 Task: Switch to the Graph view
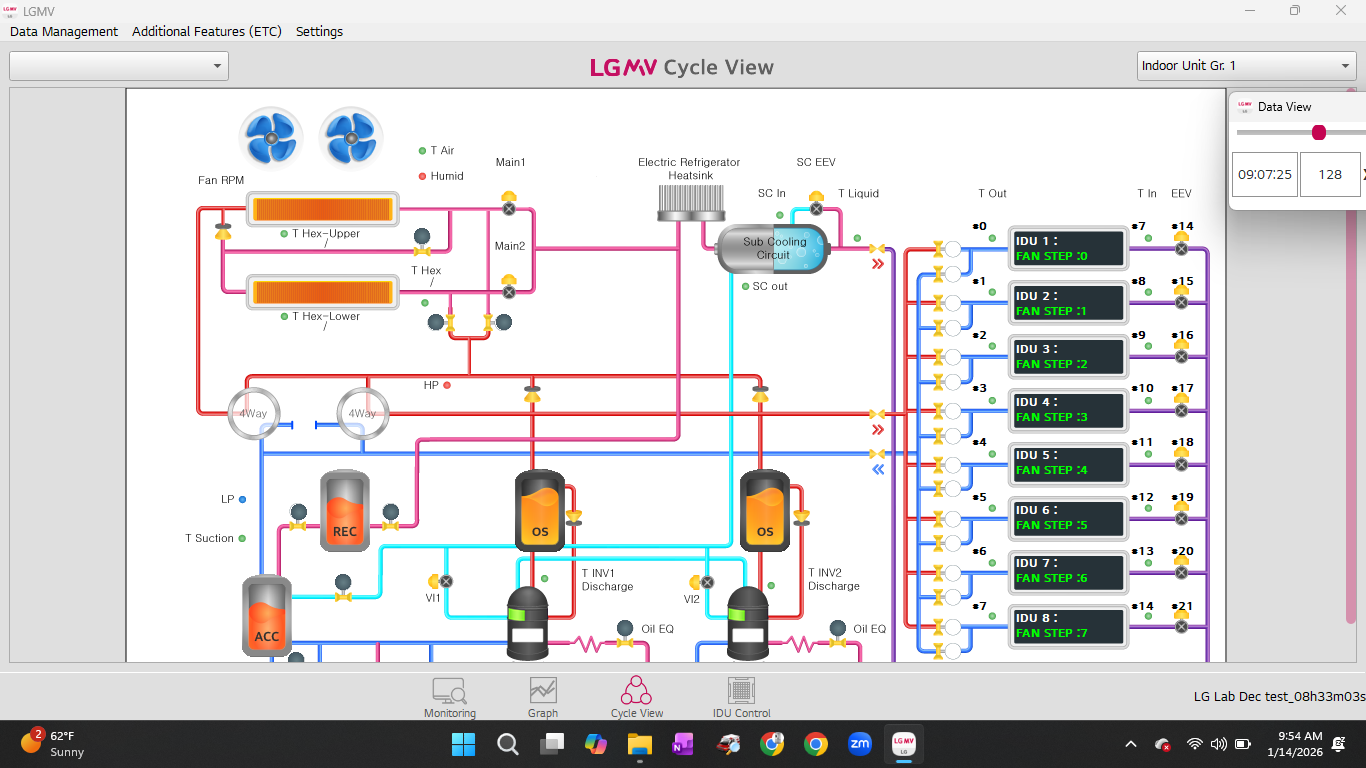pos(543,697)
